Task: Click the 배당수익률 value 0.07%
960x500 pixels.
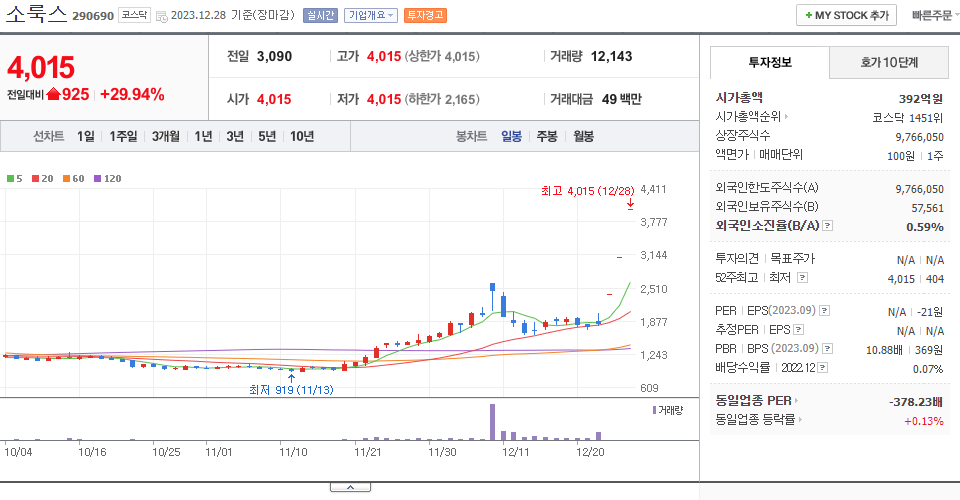Action: pos(928,369)
